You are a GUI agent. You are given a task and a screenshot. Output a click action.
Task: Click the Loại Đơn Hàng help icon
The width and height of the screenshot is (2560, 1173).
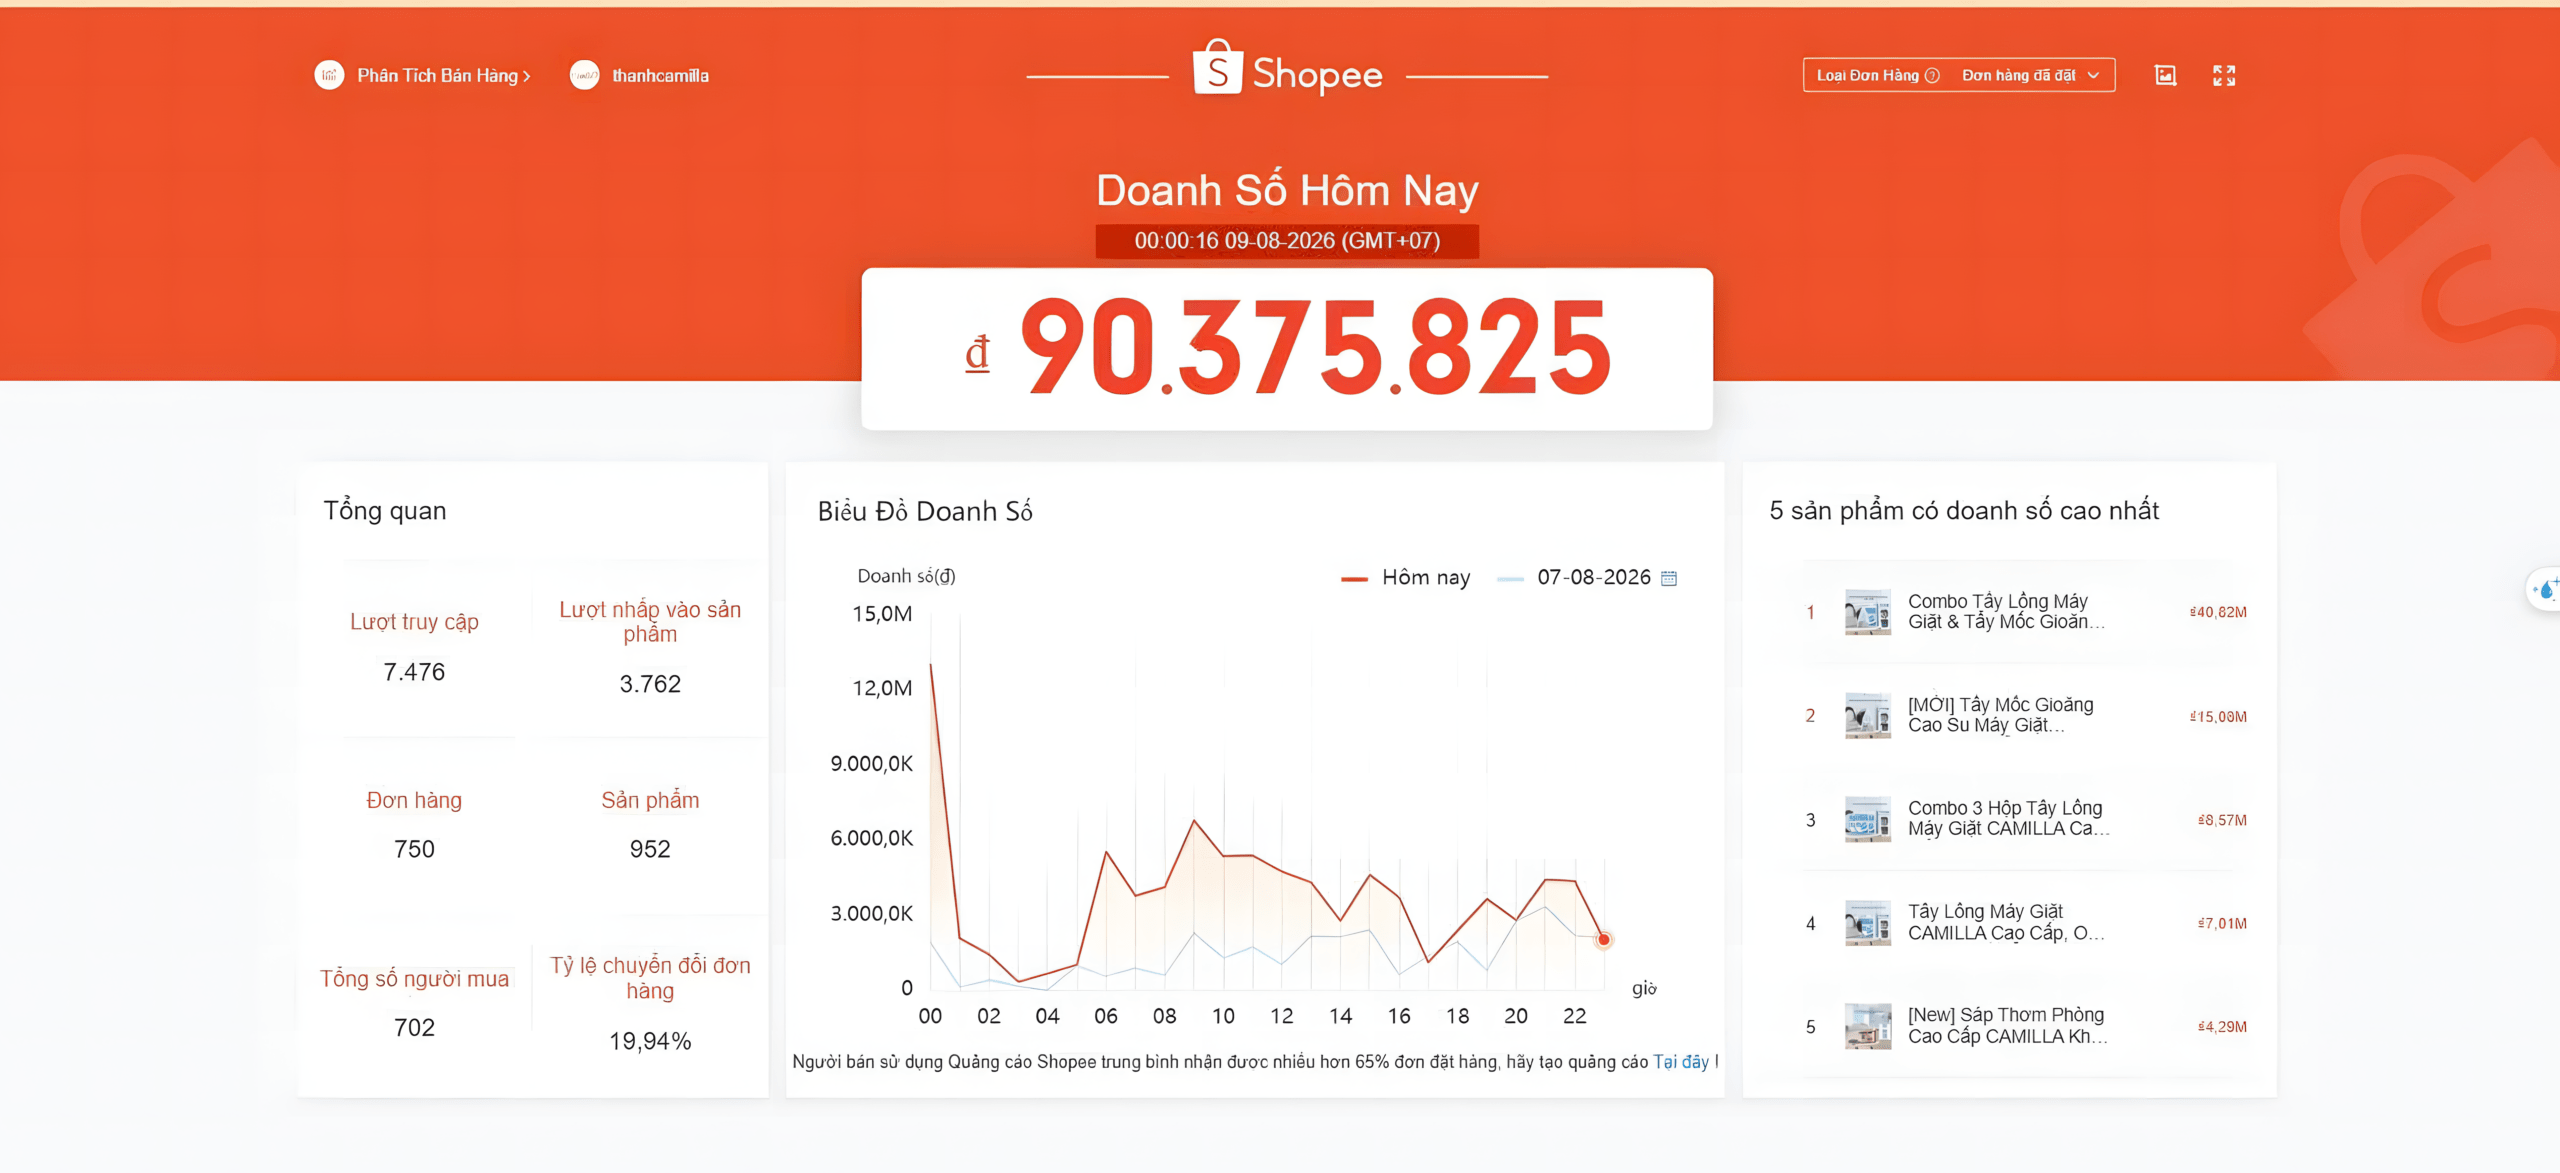1932,75
